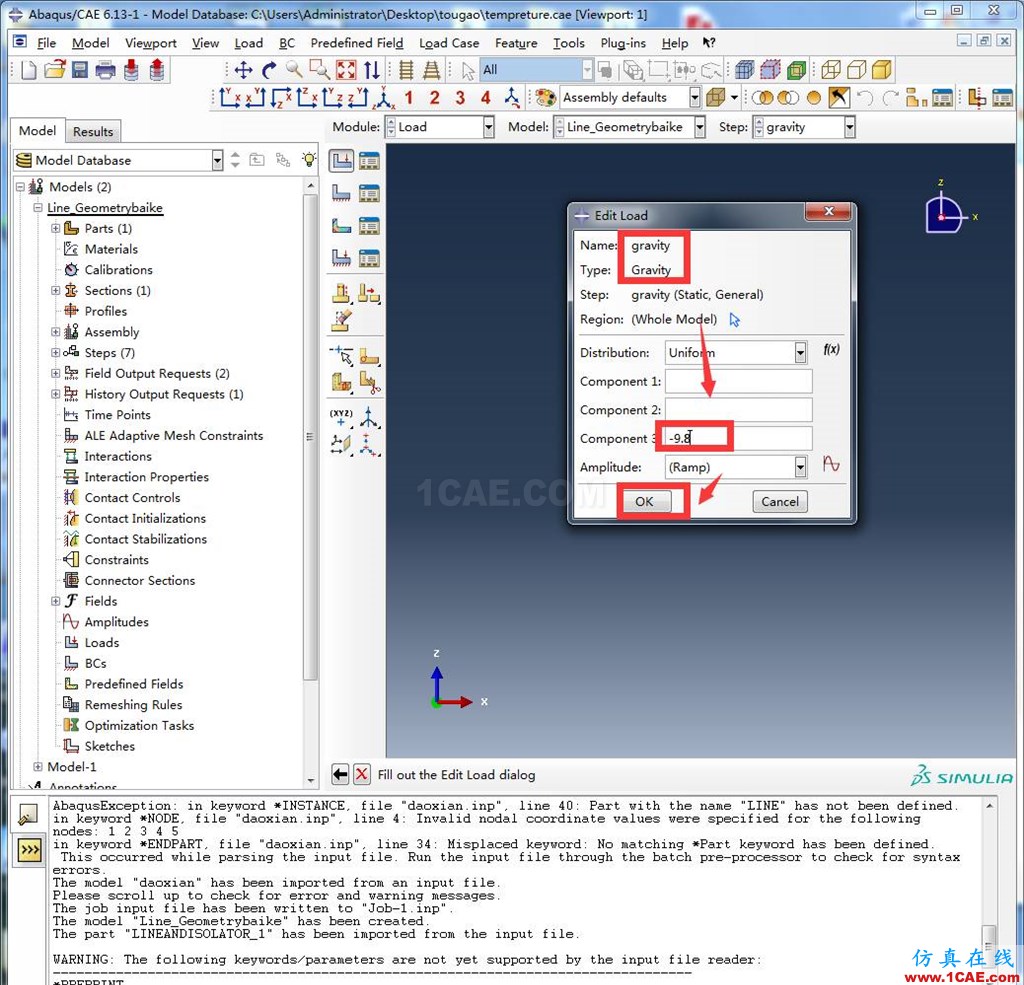This screenshot has height=985, width=1024.
Task: Open the Load Manager icon
Action: pyautogui.click(x=369, y=161)
